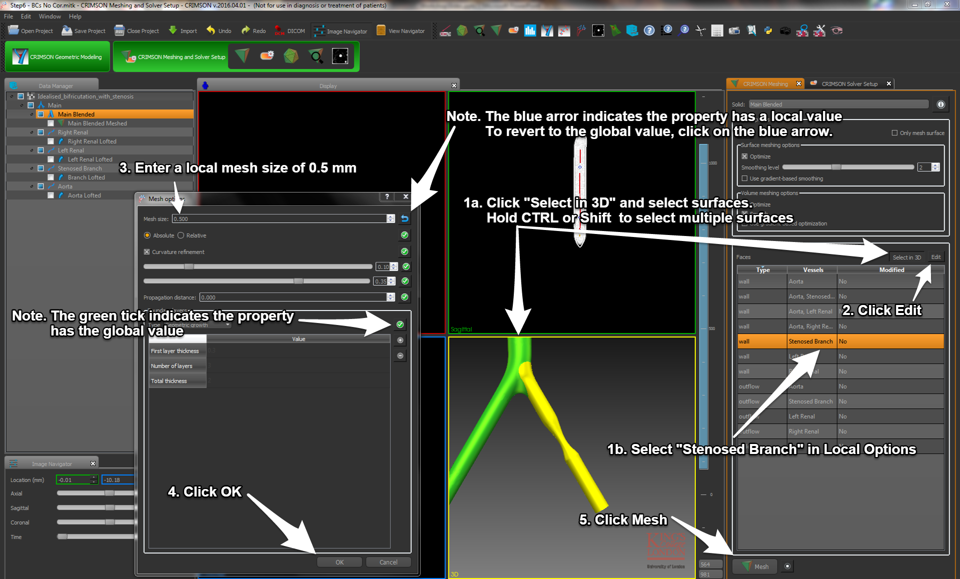Enable the Only mesh surface checkbox
Viewport: 960px width, 579px height.
[894, 133]
